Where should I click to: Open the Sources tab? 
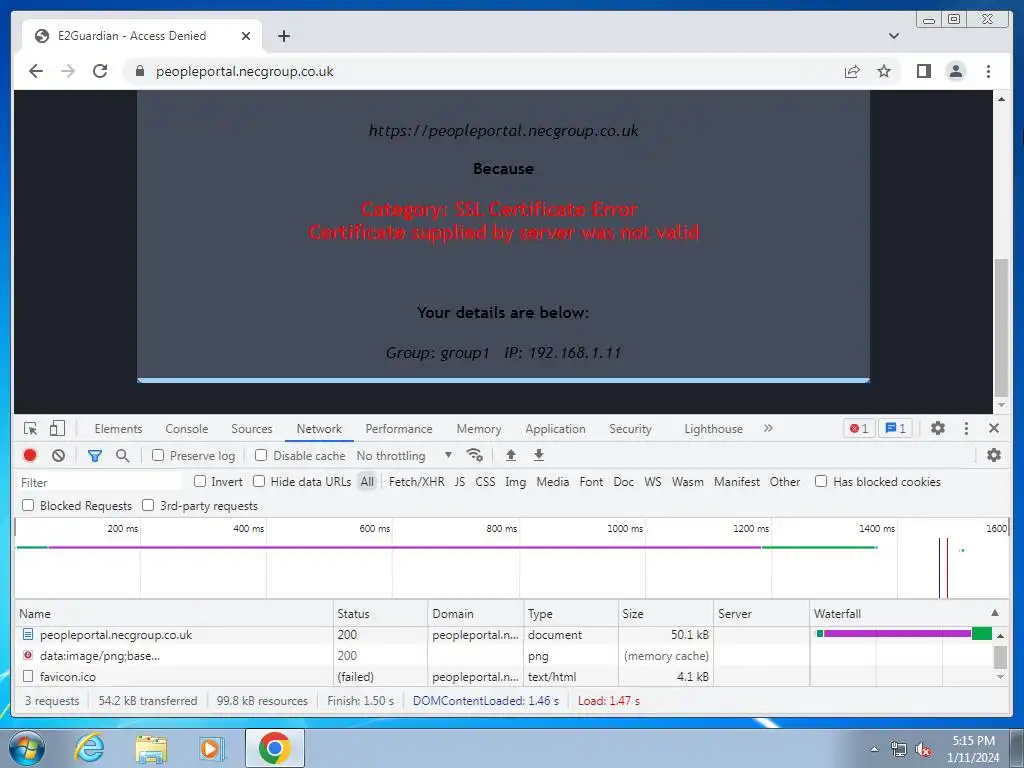tap(251, 428)
